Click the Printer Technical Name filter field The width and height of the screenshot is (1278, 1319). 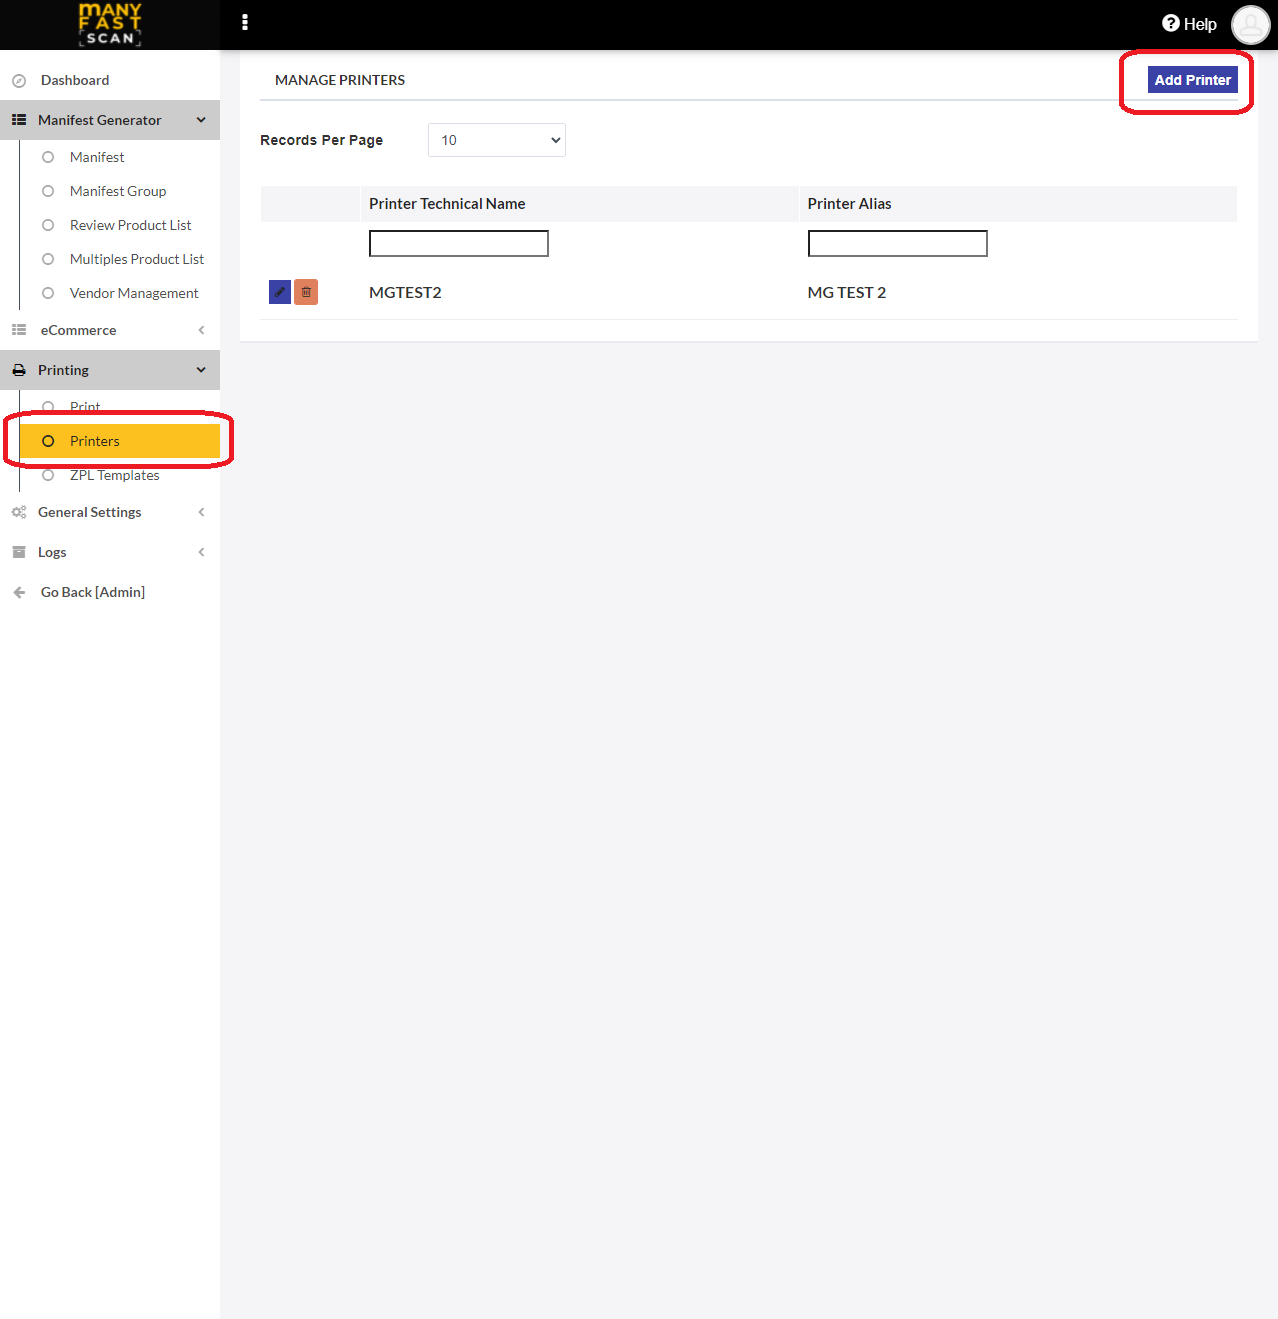click(459, 243)
